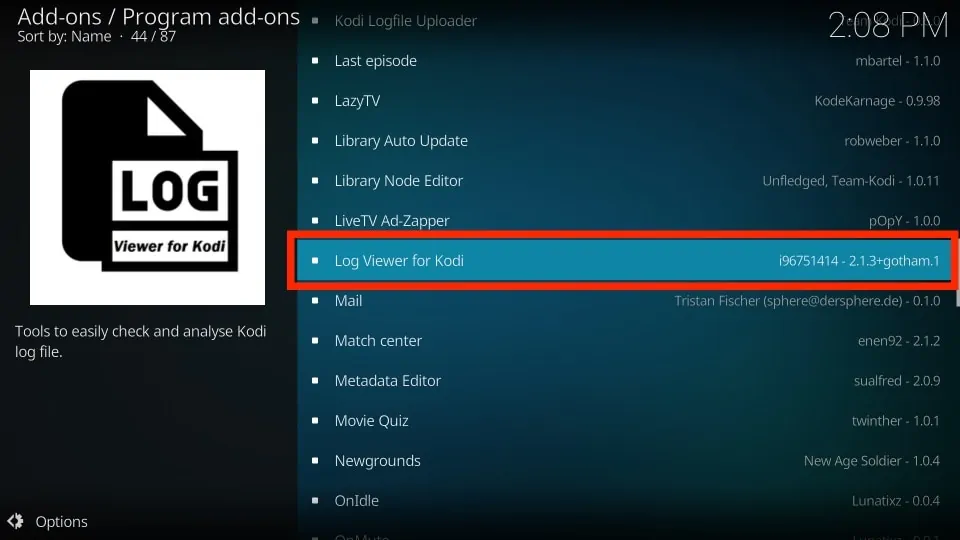Click the bullet beside LazyTV

[x=315, y=100]
